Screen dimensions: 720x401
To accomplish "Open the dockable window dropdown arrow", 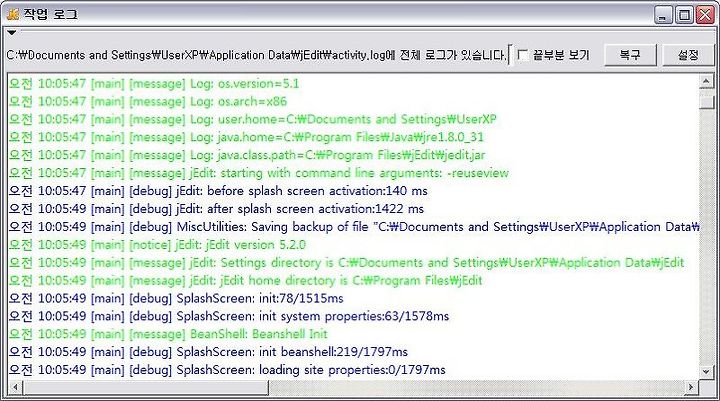I will click(x=12, y=32).
